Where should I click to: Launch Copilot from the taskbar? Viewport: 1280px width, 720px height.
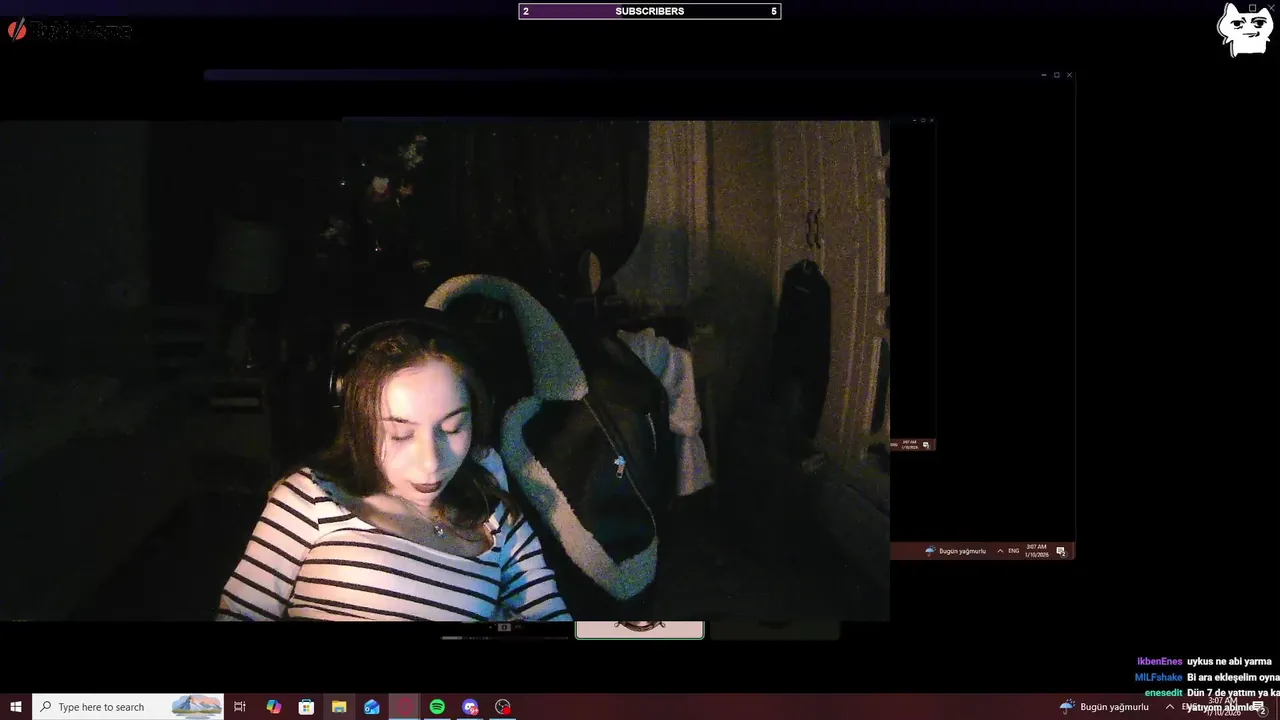(x=273, y=707)
